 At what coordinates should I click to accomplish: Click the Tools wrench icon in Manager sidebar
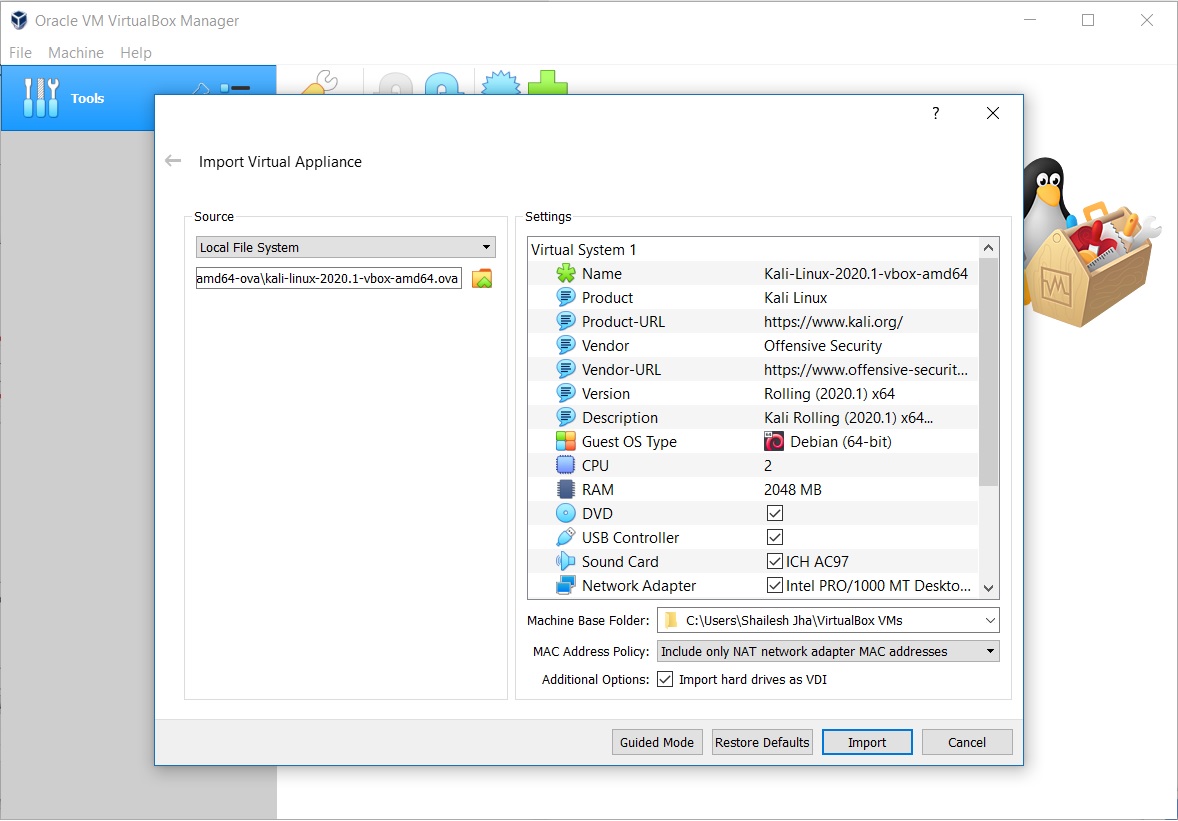(x=41, y=98)
